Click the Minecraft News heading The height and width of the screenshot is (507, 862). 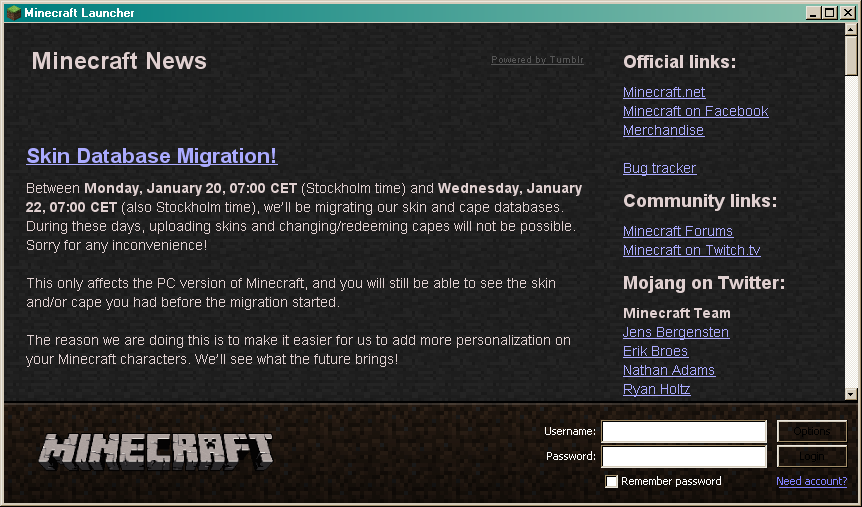(x=119, y=61)
